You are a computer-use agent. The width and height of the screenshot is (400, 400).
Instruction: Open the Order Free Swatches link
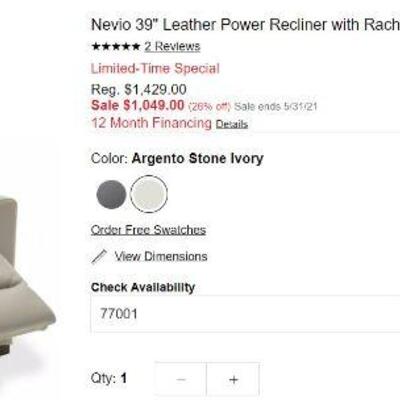[148, 230]
